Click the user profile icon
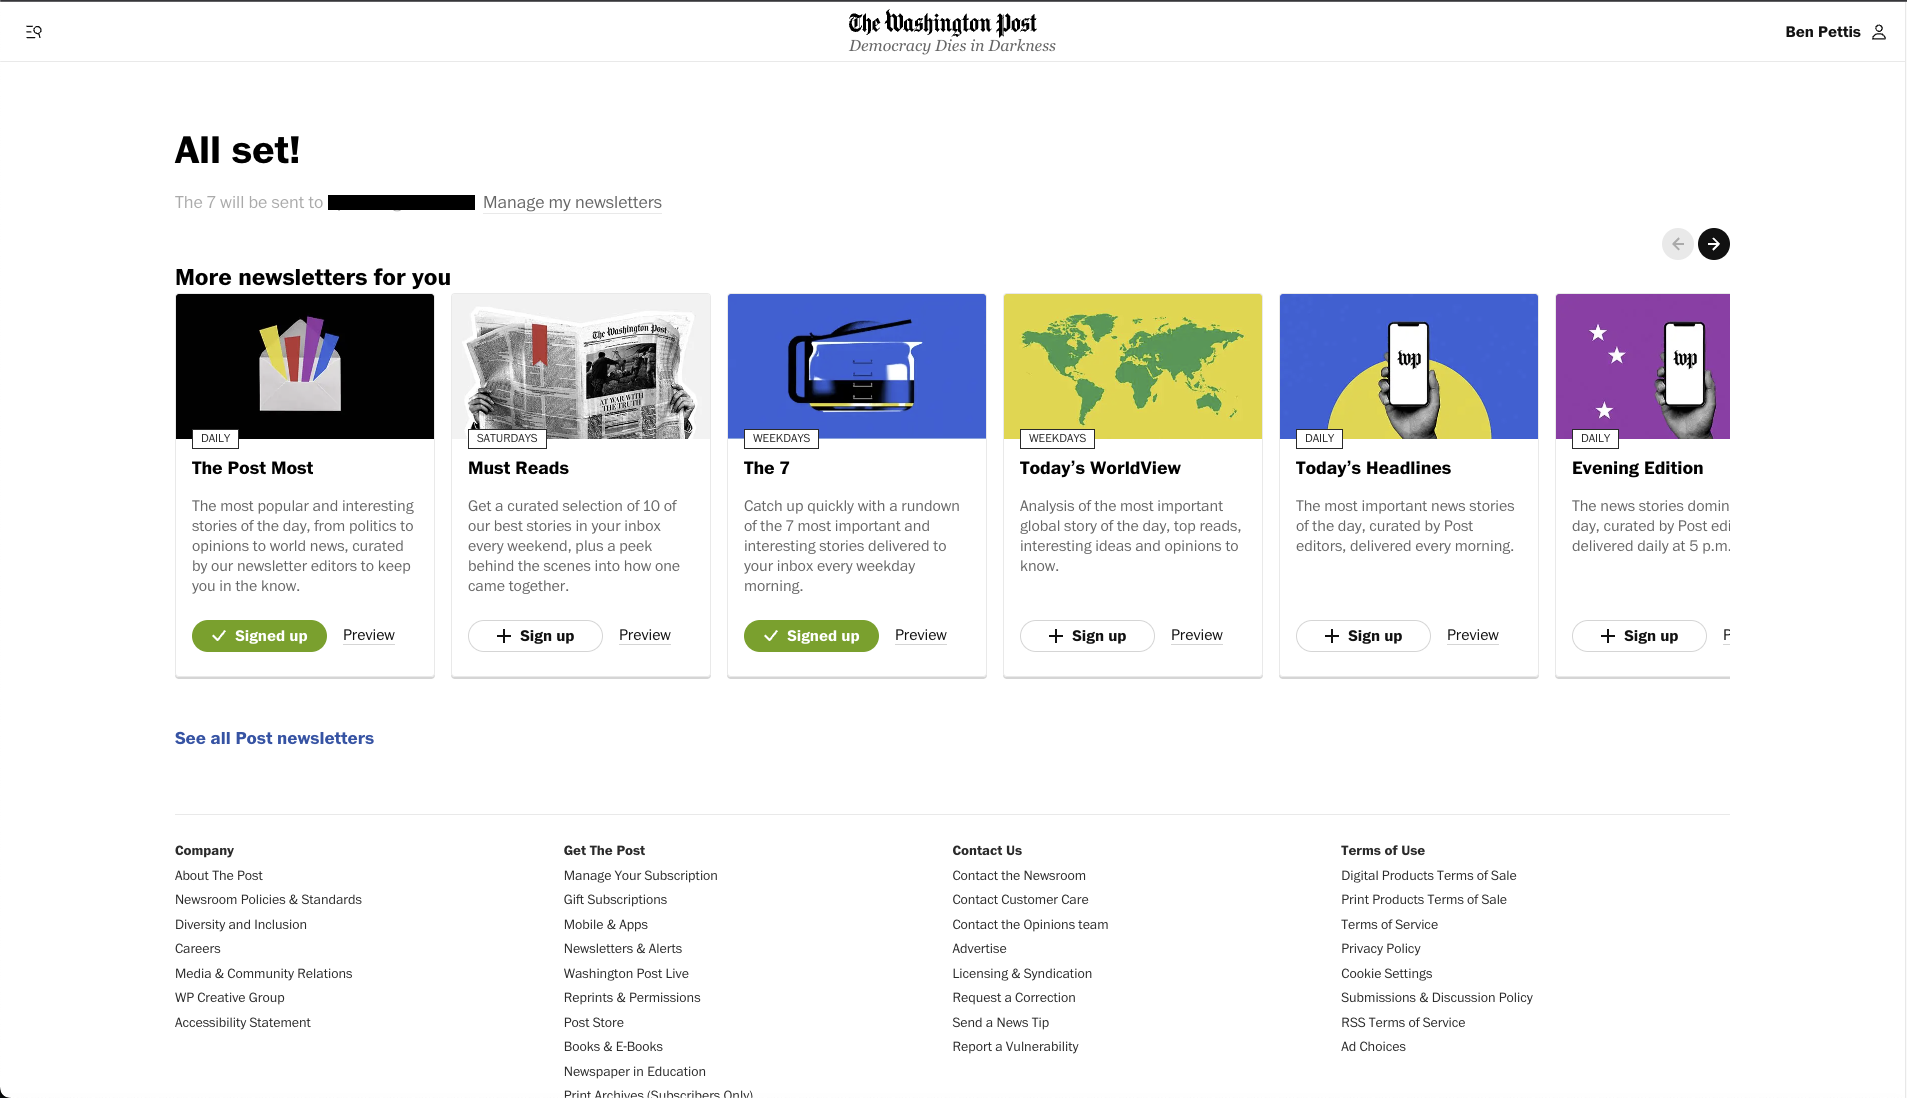 (1879, 32)
